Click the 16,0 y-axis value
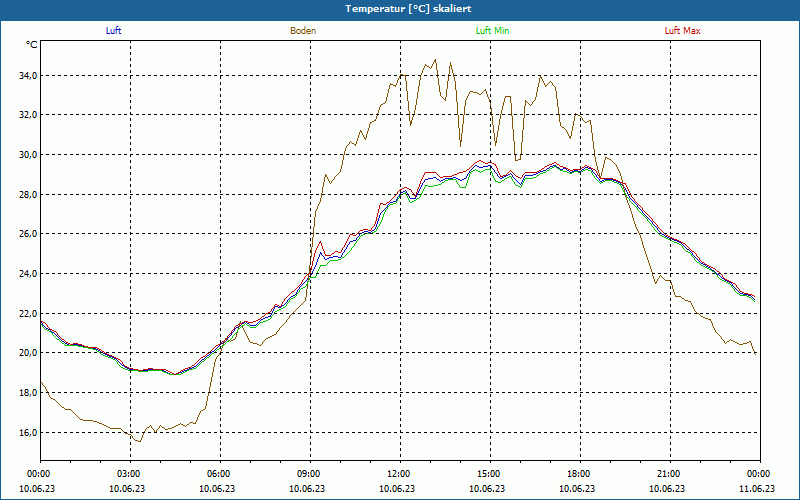The width and height of the screenshot is (800, 500). (28, 432)
